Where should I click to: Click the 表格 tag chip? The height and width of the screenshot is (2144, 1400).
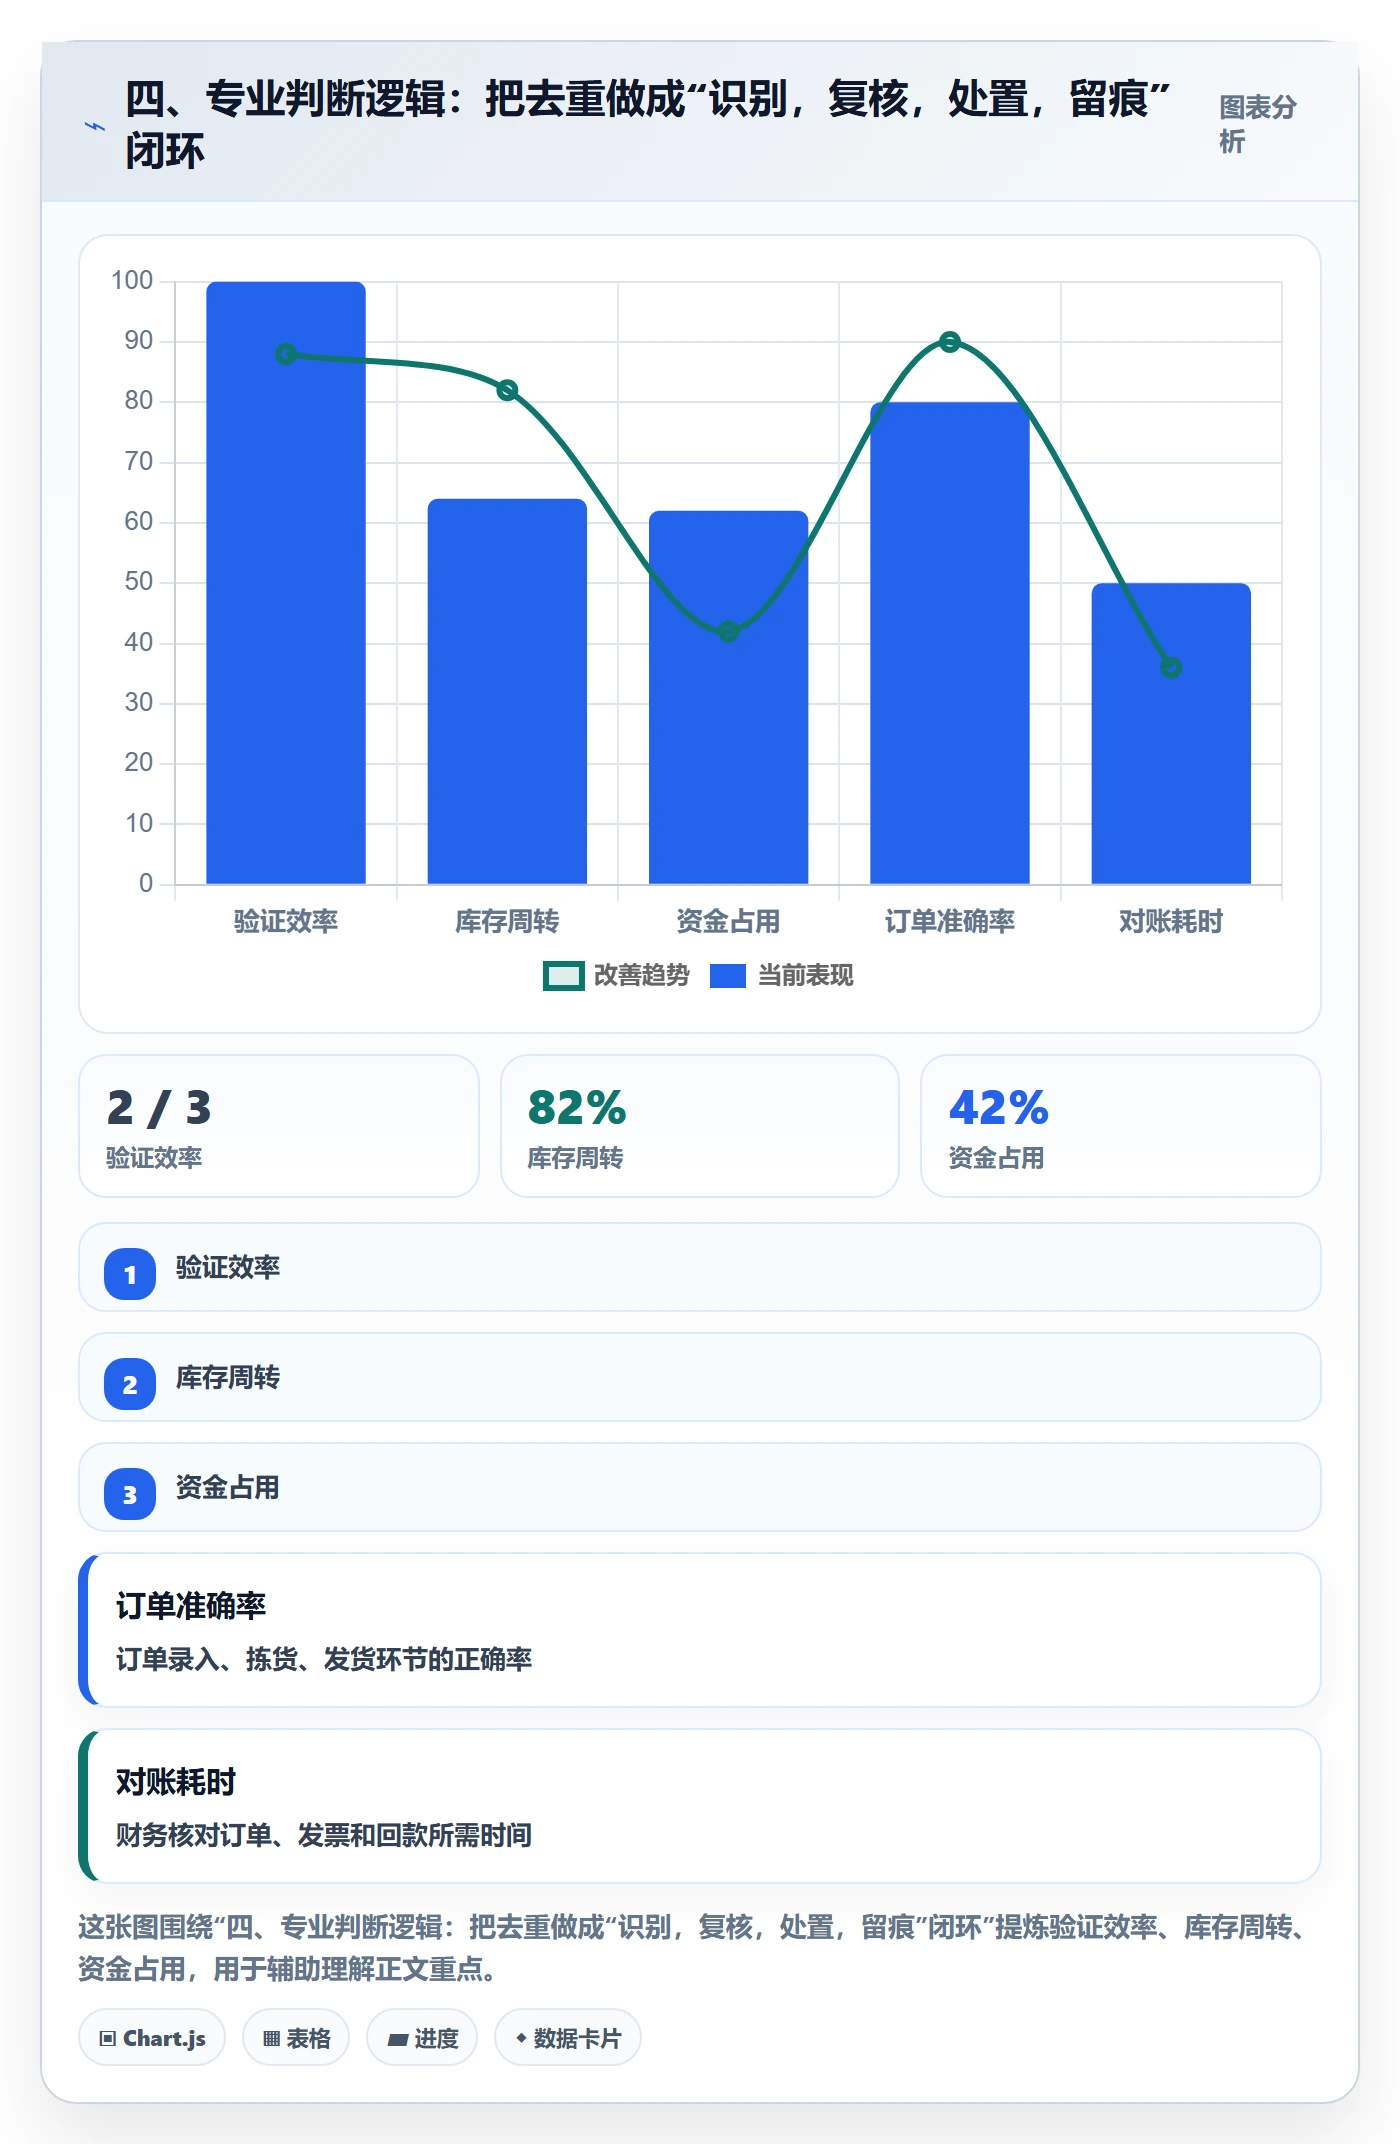point(296,2038)
